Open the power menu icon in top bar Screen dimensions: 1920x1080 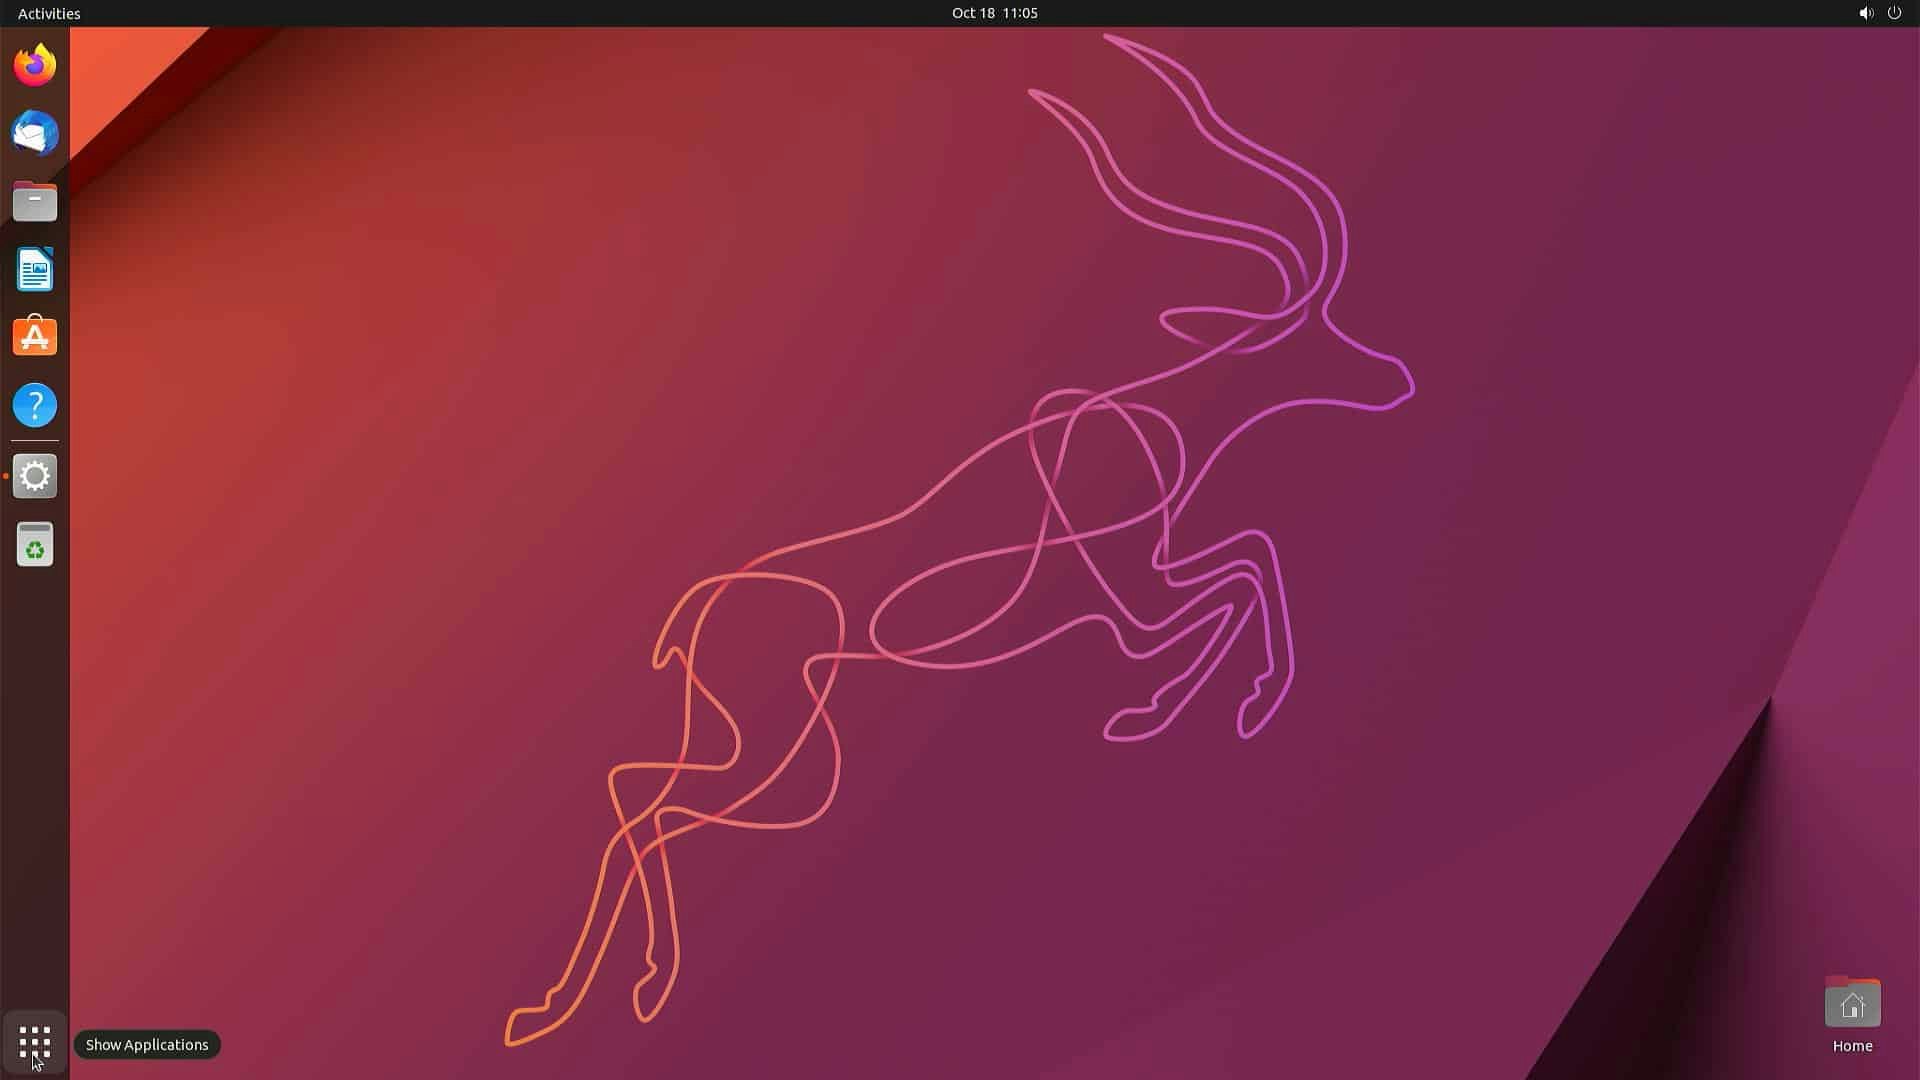[1894, 13]
